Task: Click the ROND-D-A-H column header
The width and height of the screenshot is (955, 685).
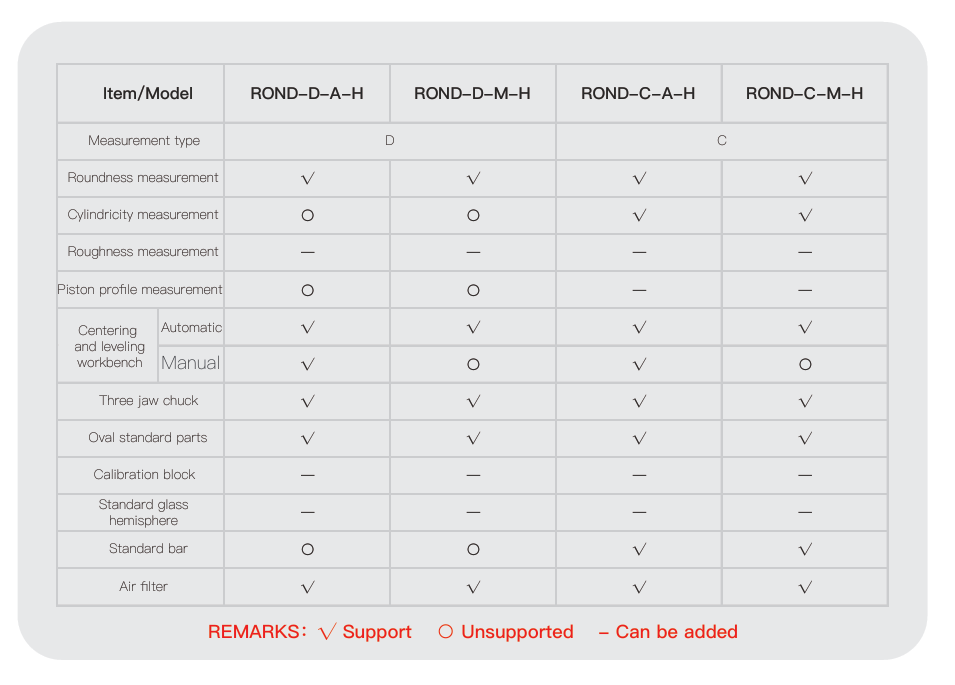Action: [307, 94]
